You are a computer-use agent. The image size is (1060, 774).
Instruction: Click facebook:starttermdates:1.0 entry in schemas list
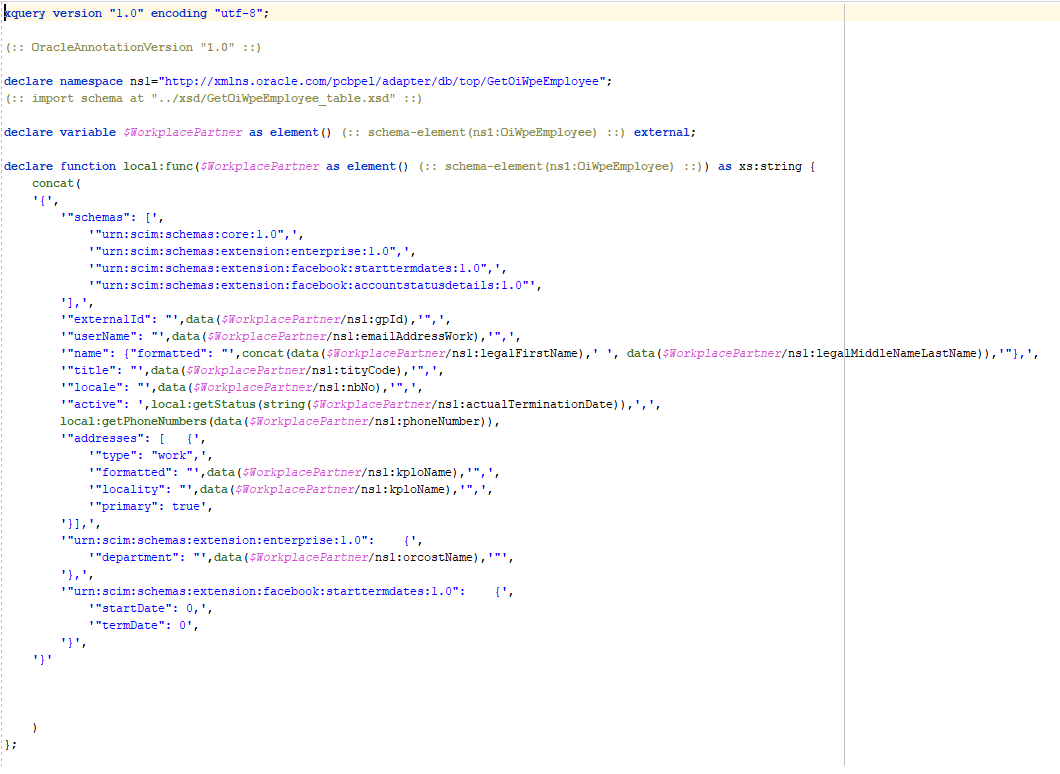pyautogui.click(x=297, y=268)
